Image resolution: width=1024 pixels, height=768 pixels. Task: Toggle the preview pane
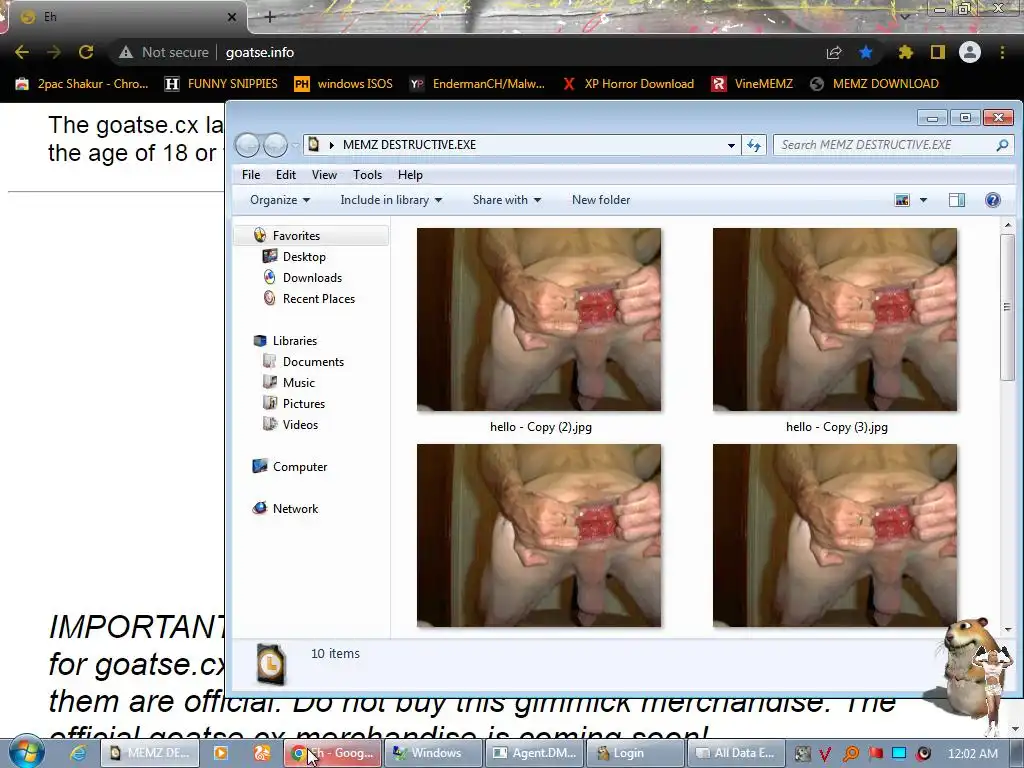[957, 200]
